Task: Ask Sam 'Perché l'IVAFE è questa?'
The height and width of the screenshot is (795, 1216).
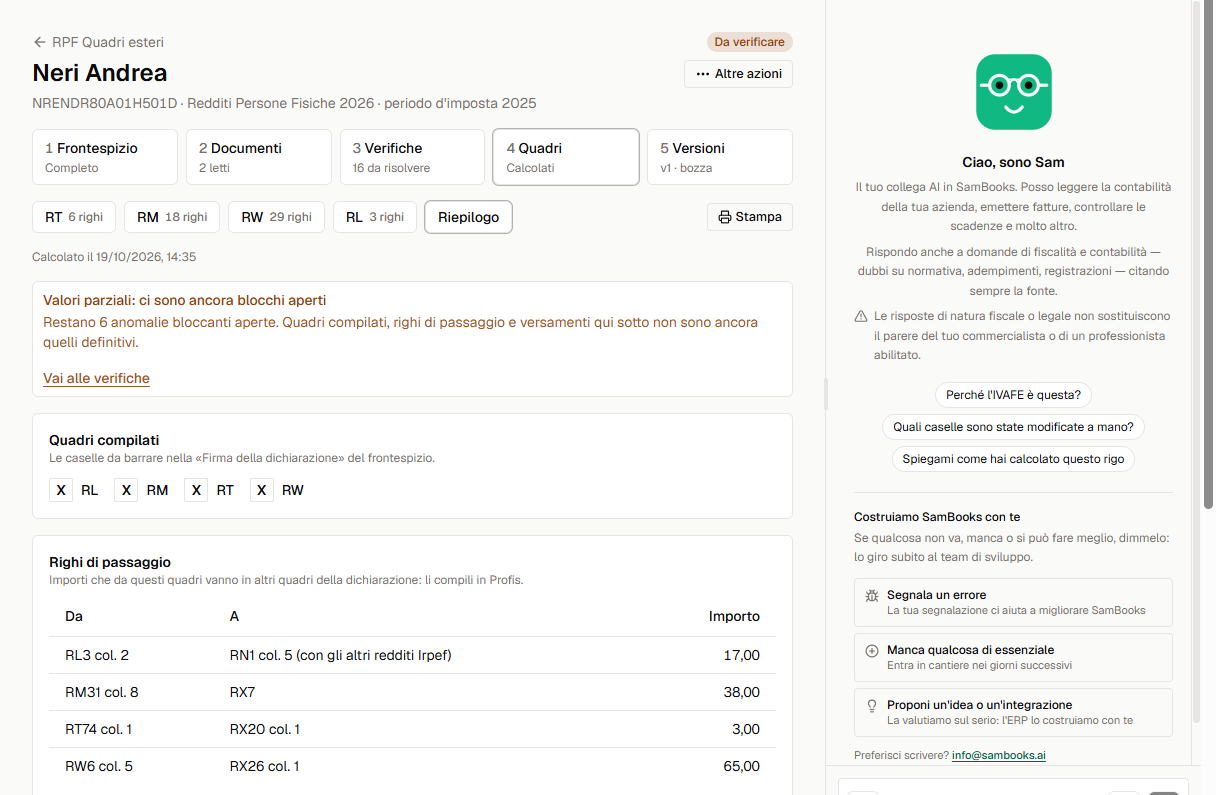Action: [x=1013, y=395]
